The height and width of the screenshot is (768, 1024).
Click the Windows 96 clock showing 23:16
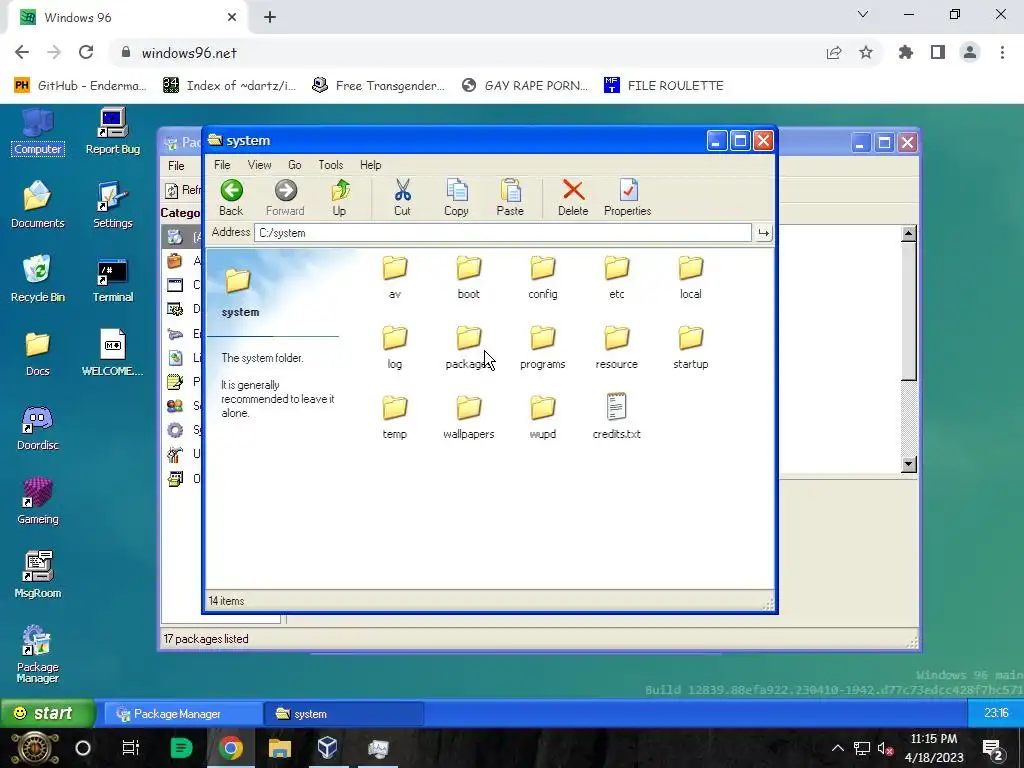click(x=996, y=713)
